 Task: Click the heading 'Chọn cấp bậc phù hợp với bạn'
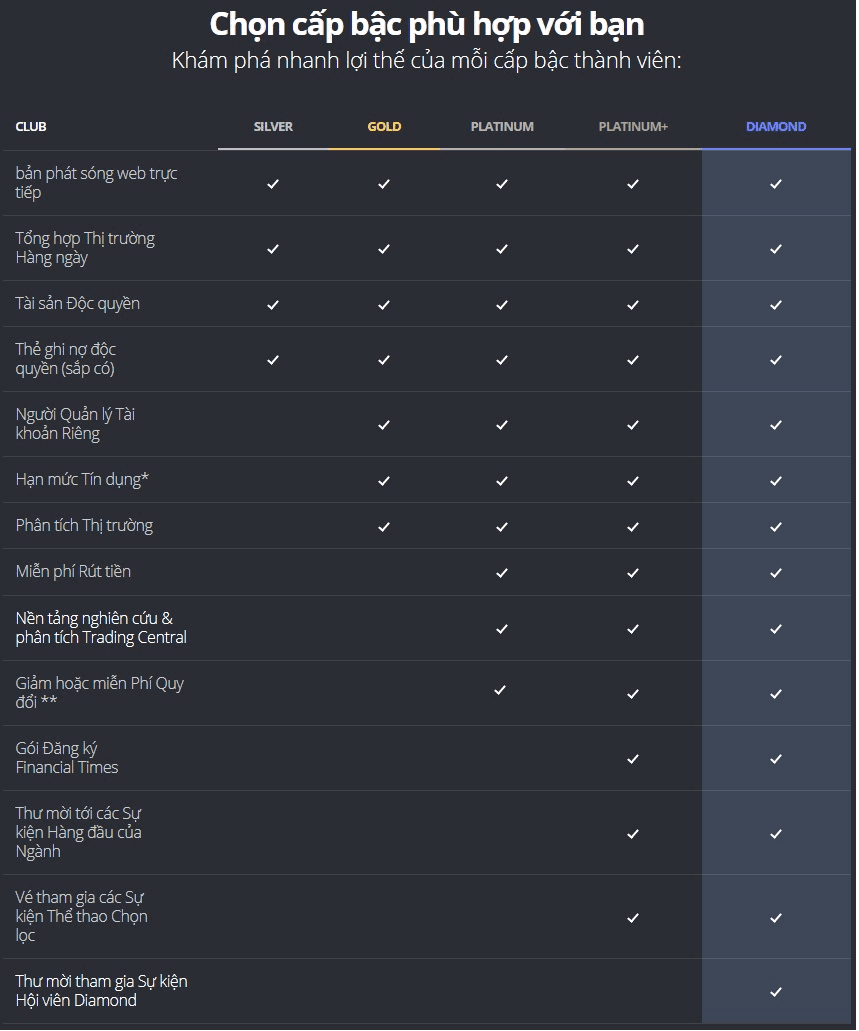[x=427, y=25]
